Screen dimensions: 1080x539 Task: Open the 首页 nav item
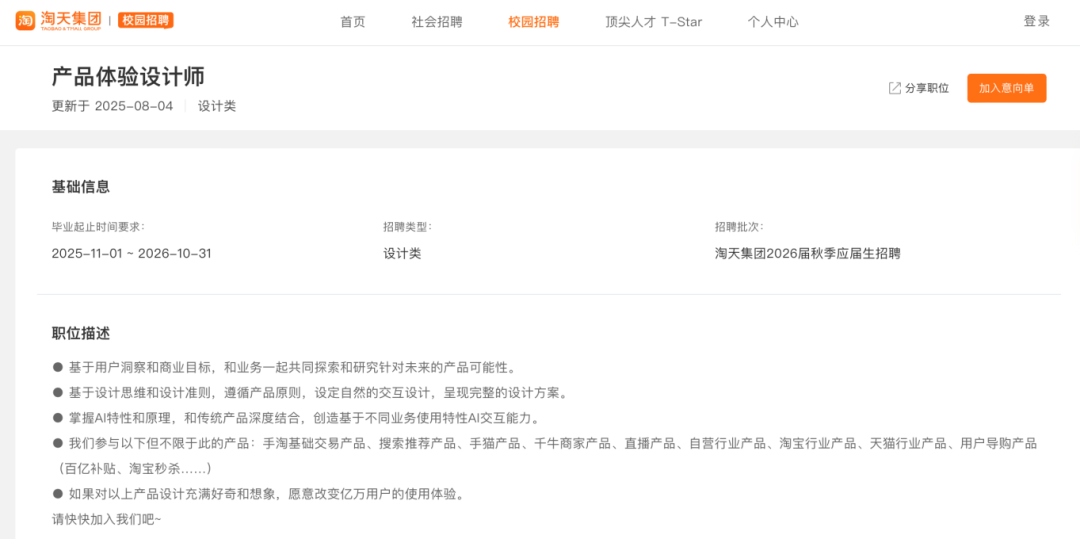click(353, 22)
